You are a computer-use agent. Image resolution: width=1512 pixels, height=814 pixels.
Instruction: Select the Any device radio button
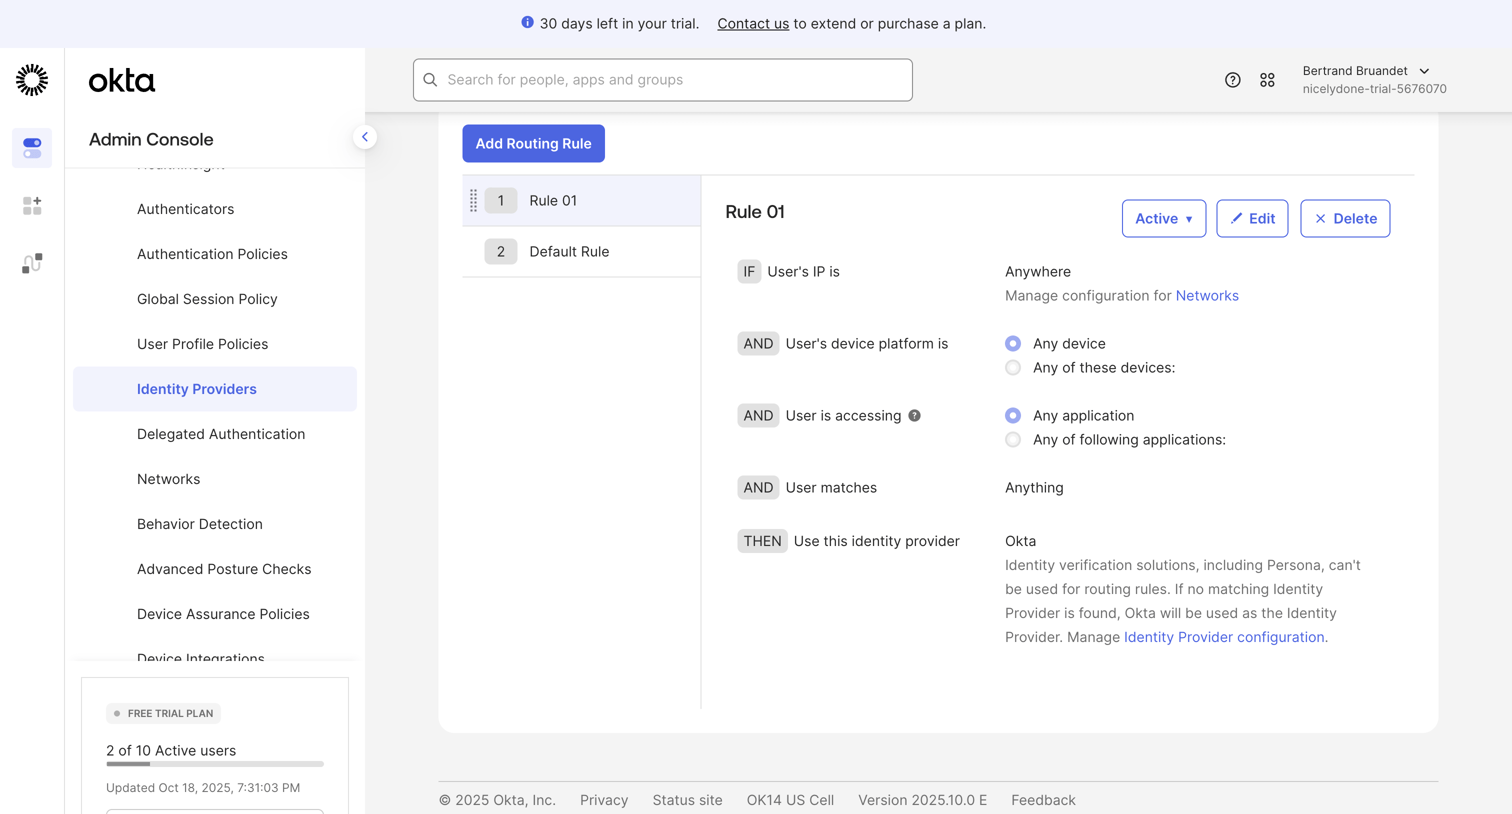(1013, 343)
